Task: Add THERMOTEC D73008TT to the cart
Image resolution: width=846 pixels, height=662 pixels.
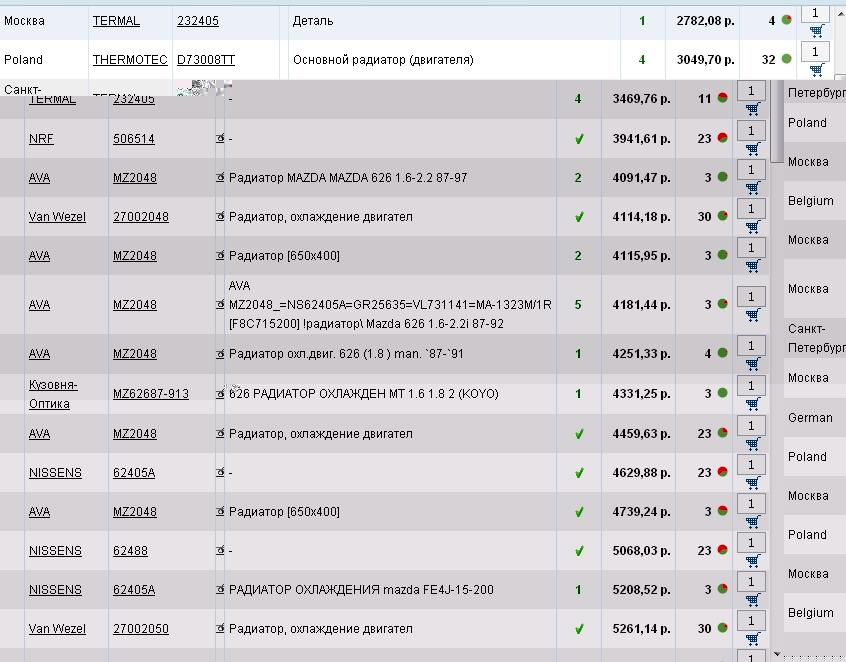Action: coord(816,69)
